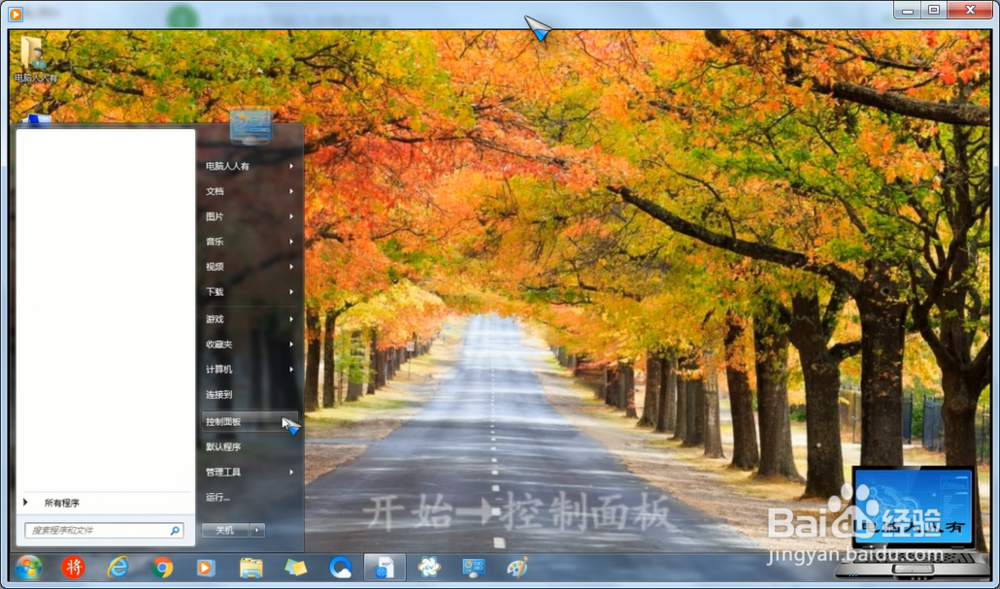Expand the 计算机 submenu arrow

[291, 369]
